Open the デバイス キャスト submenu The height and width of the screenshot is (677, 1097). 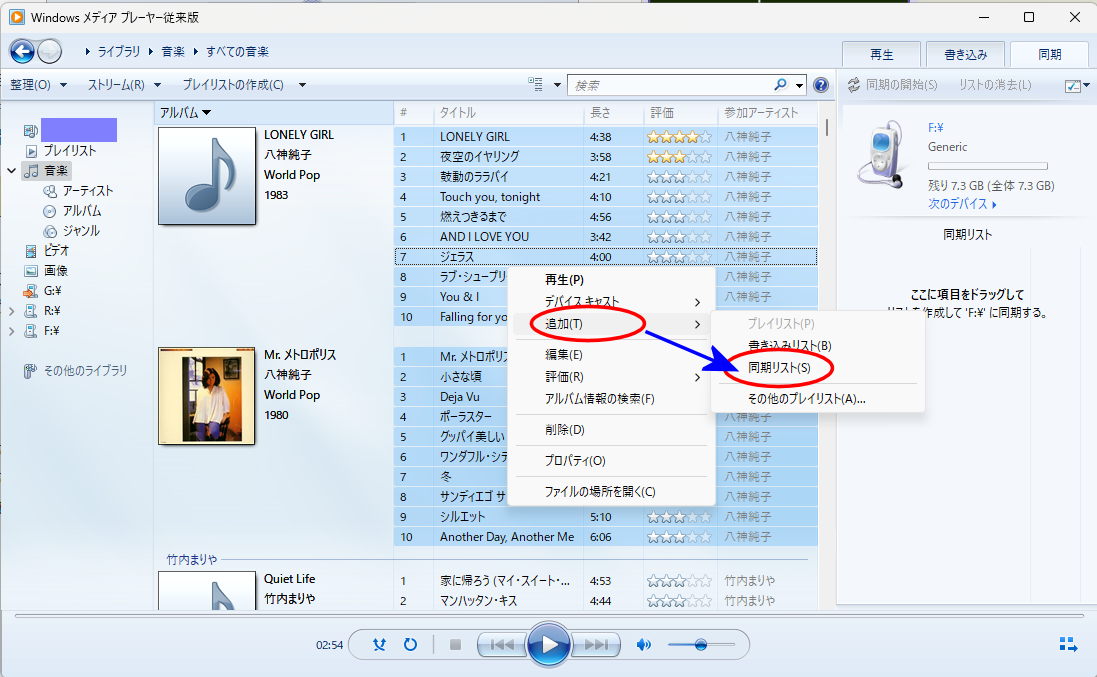(610, 301)
